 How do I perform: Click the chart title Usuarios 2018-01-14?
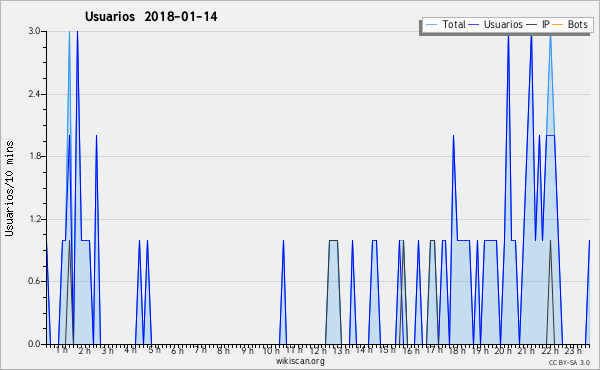pyautogui.click(x=151, y=16)
